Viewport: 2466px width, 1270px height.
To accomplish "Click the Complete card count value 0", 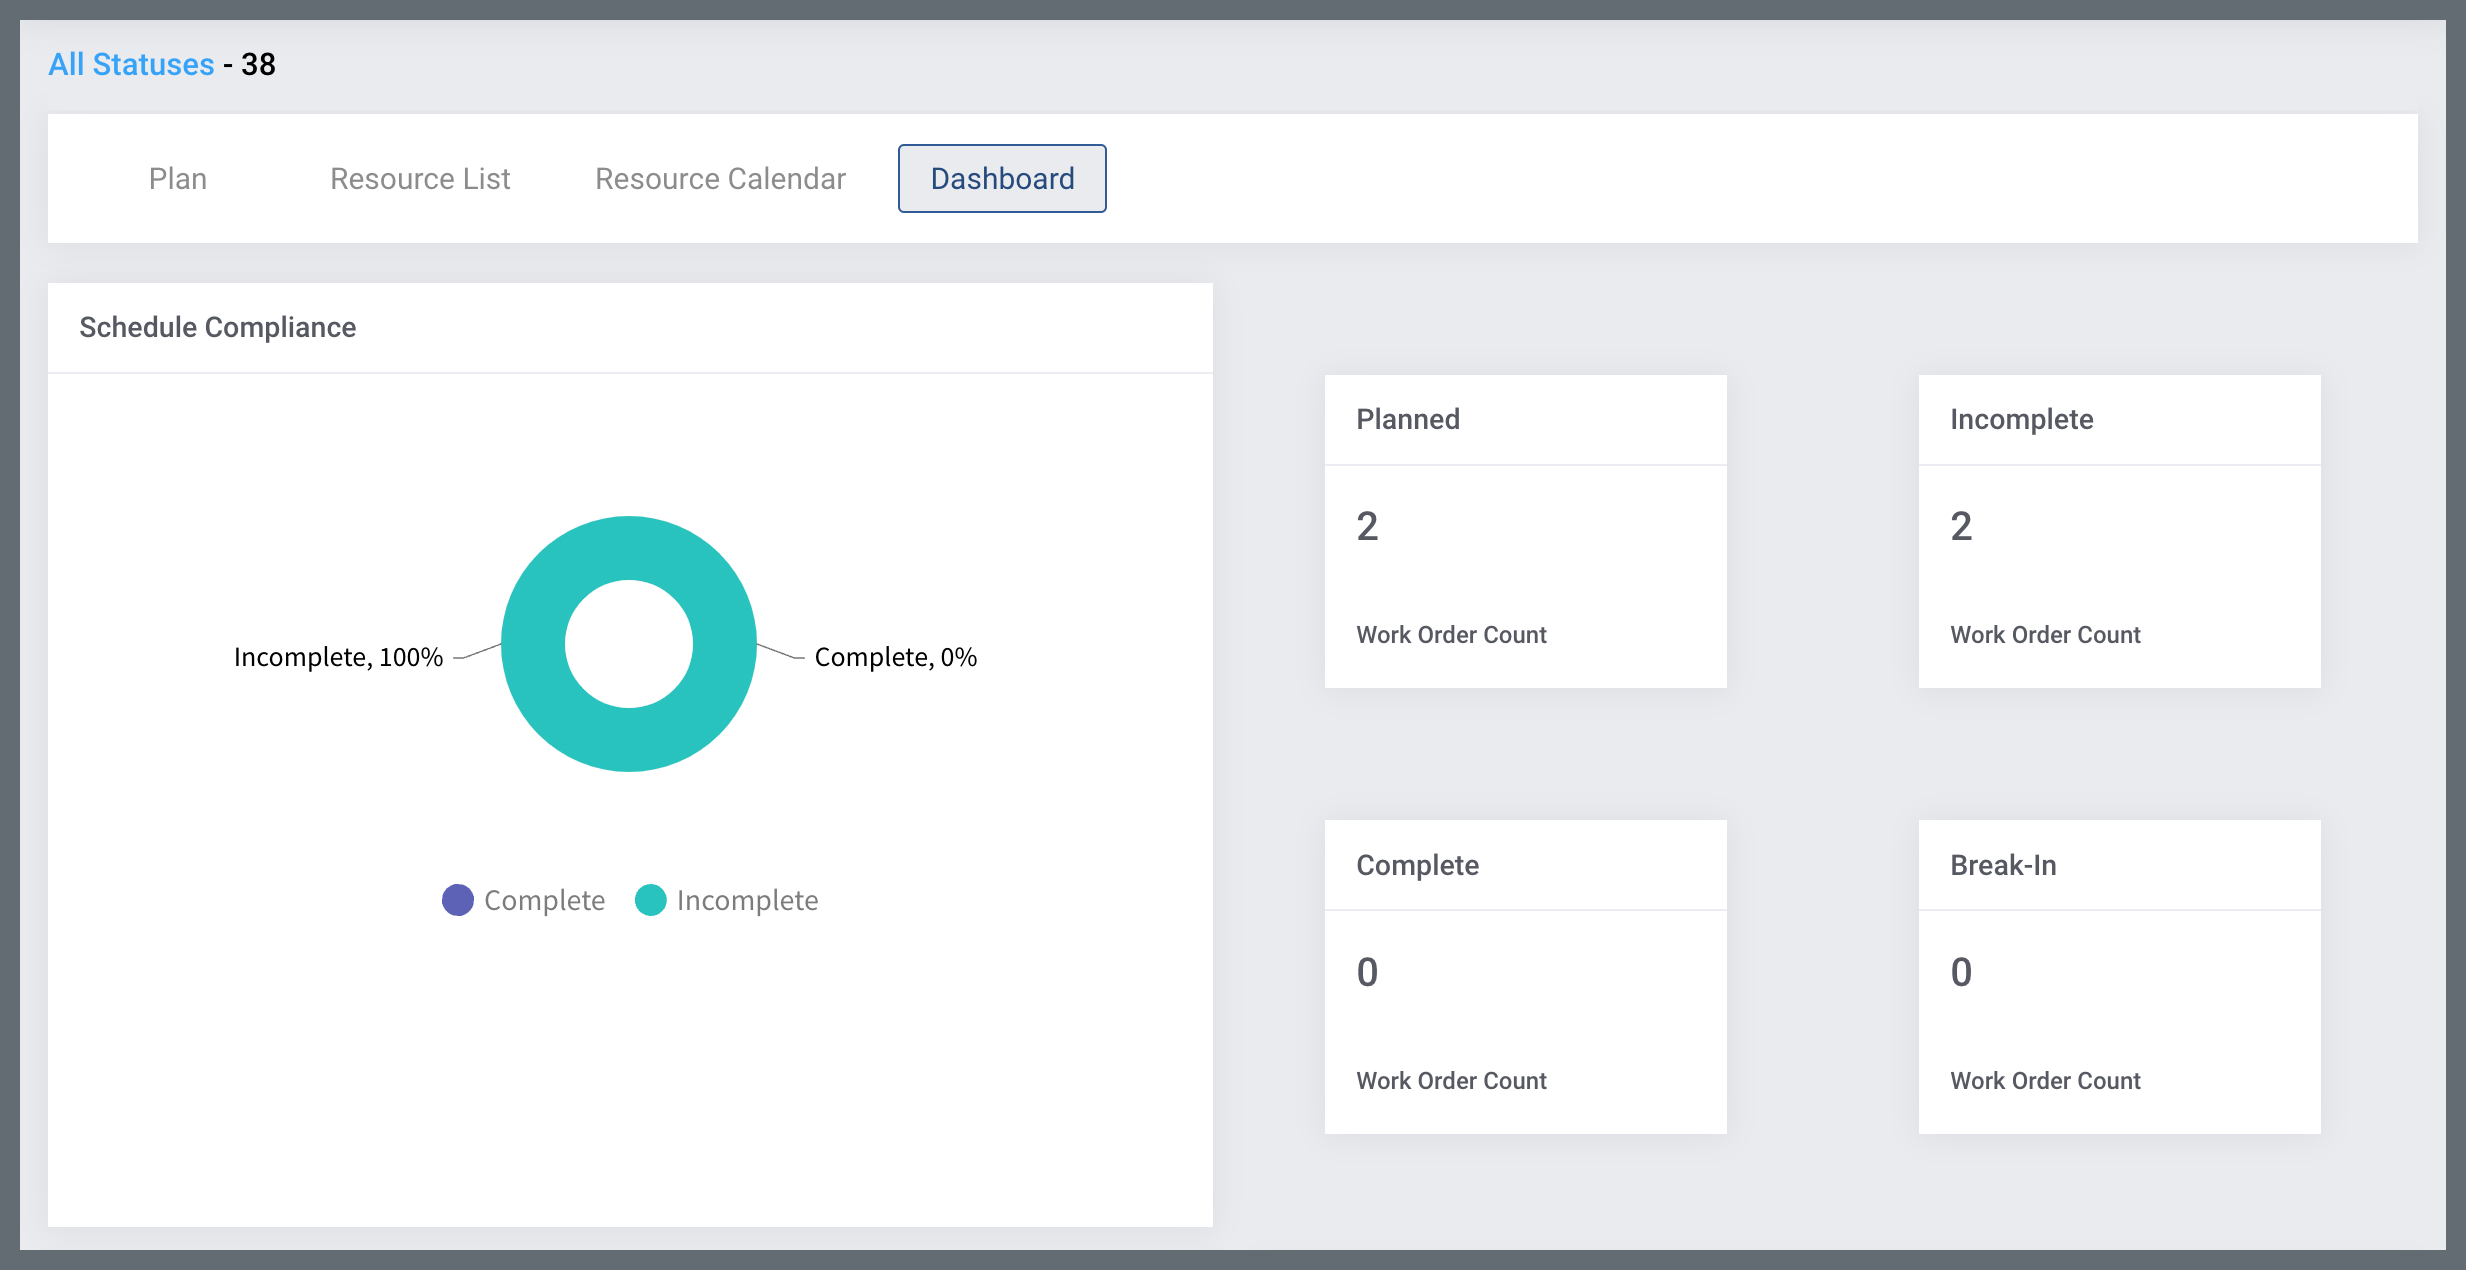I will 1367,973.
